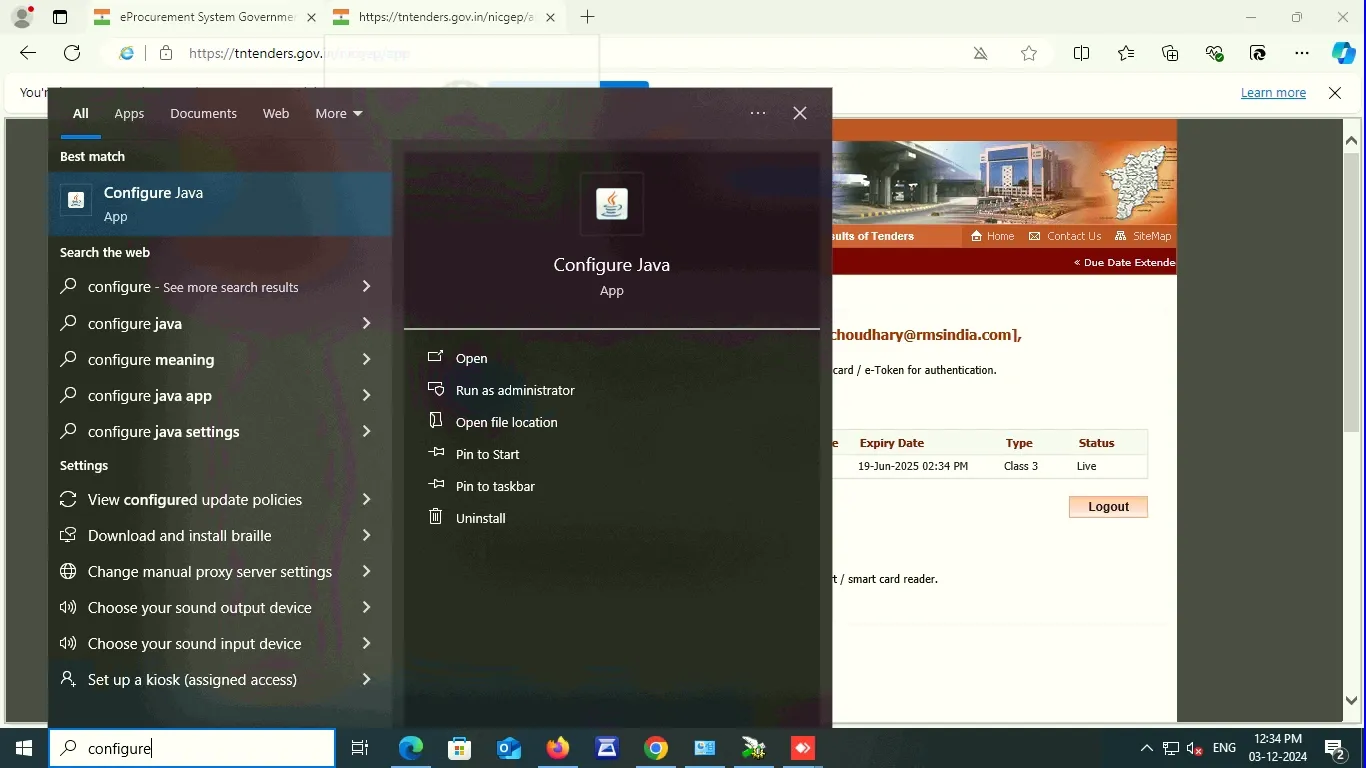Expand 'configure java app' suggestion arrow

[366, 395]
